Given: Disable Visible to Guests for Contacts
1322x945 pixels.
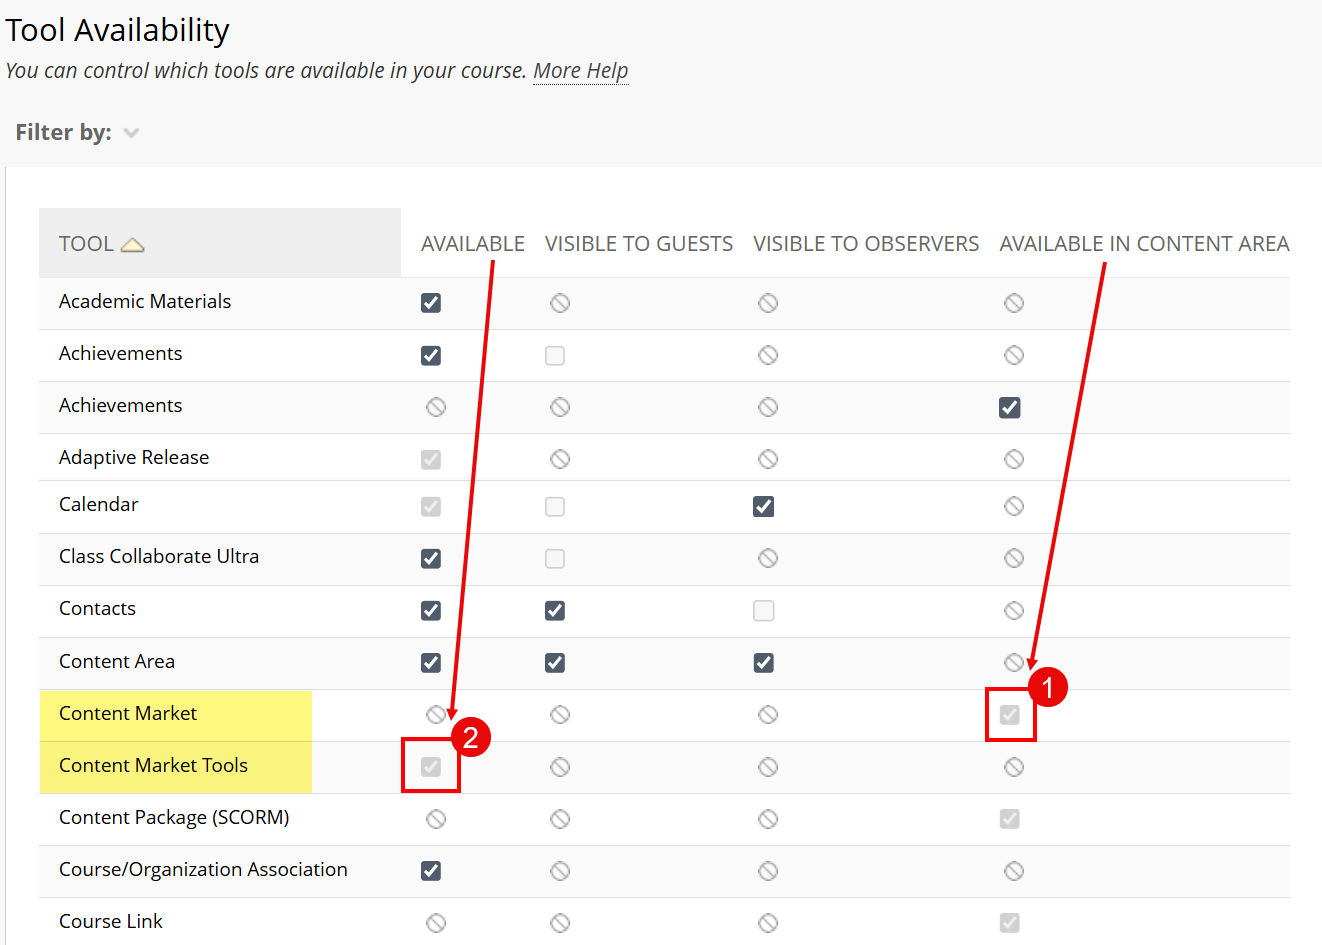Looking at the screenshot, I should [555, 610].
